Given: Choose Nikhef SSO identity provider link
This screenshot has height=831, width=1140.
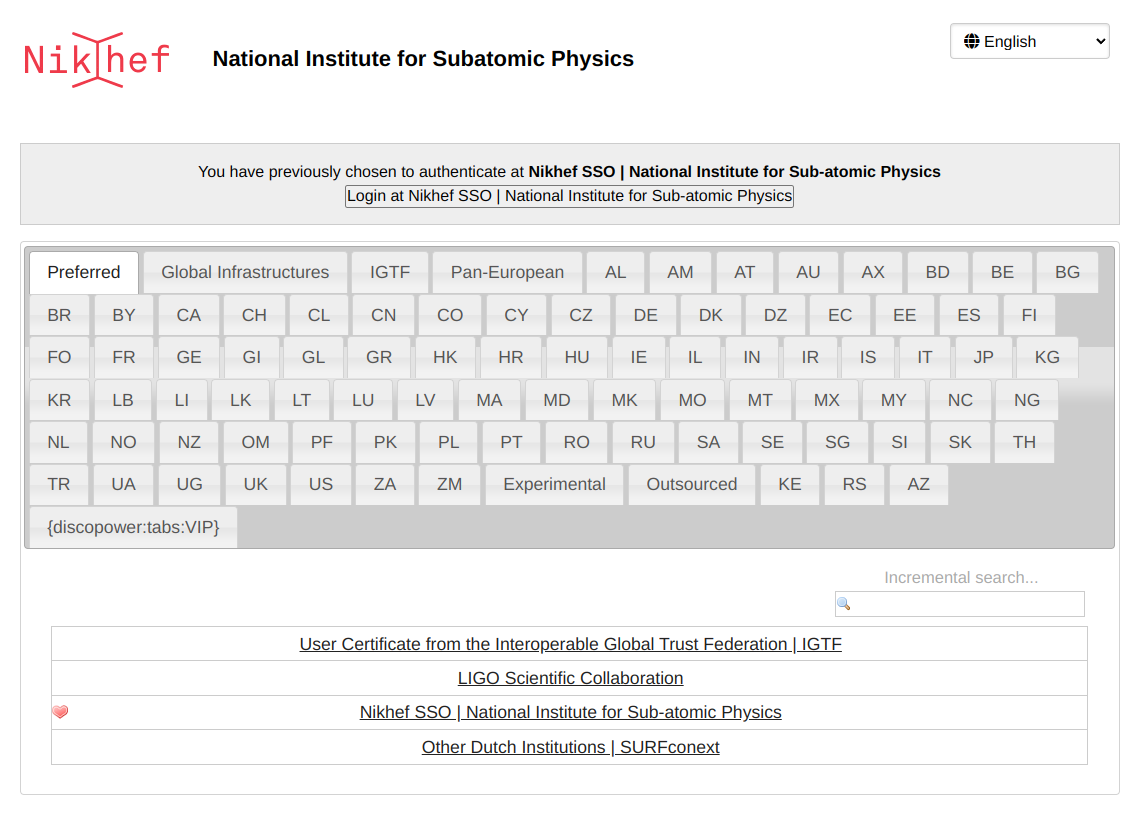Looking at the screenshot, I should point(571,712).
